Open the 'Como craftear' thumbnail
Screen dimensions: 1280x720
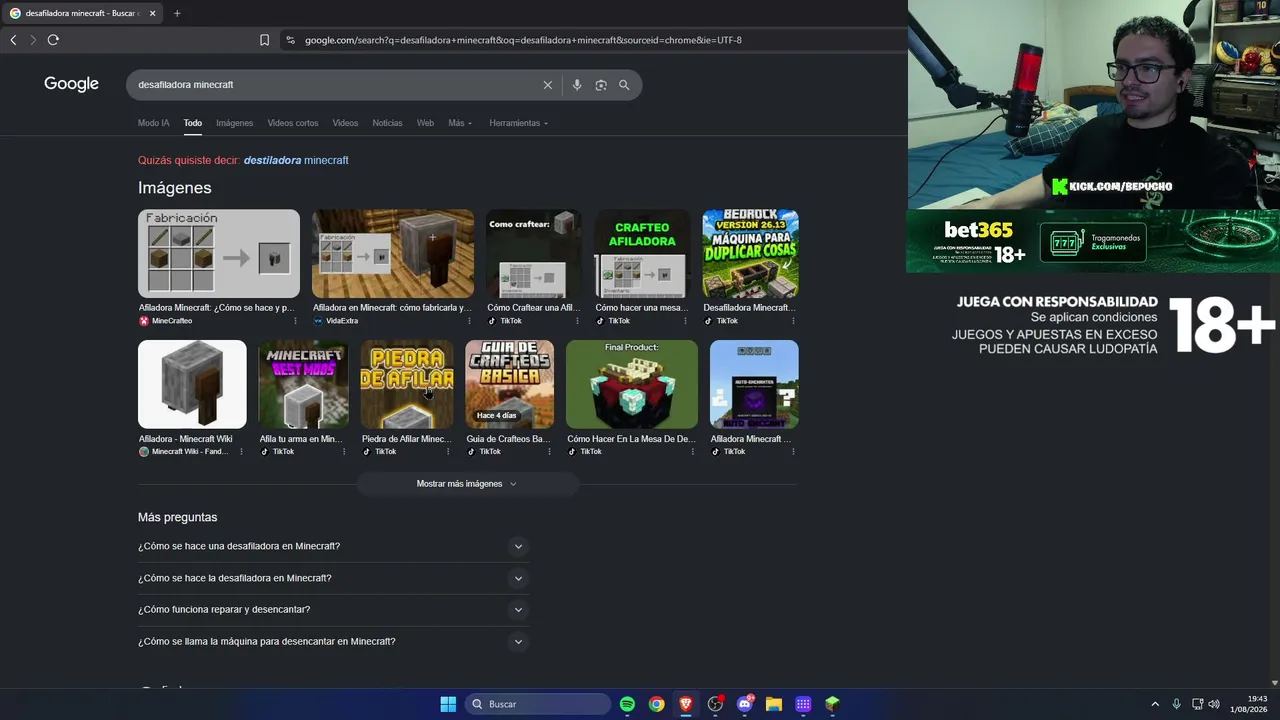[534, 253]
